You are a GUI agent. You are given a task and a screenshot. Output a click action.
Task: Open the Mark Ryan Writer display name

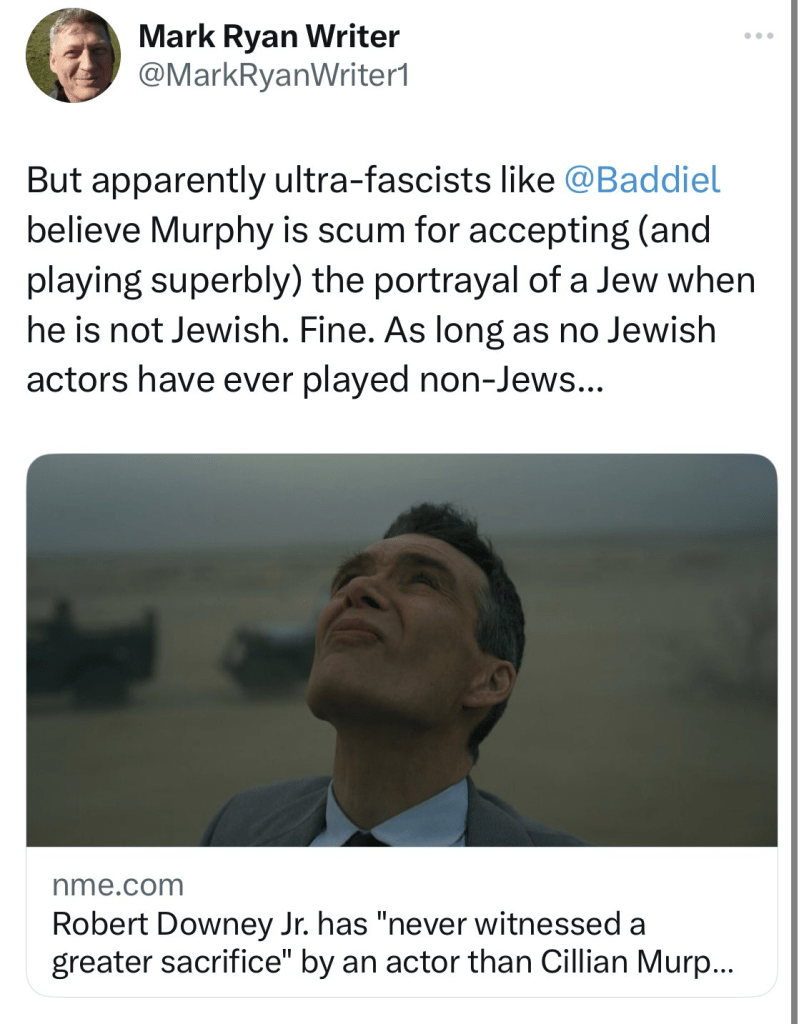click(x=268, y=37)
